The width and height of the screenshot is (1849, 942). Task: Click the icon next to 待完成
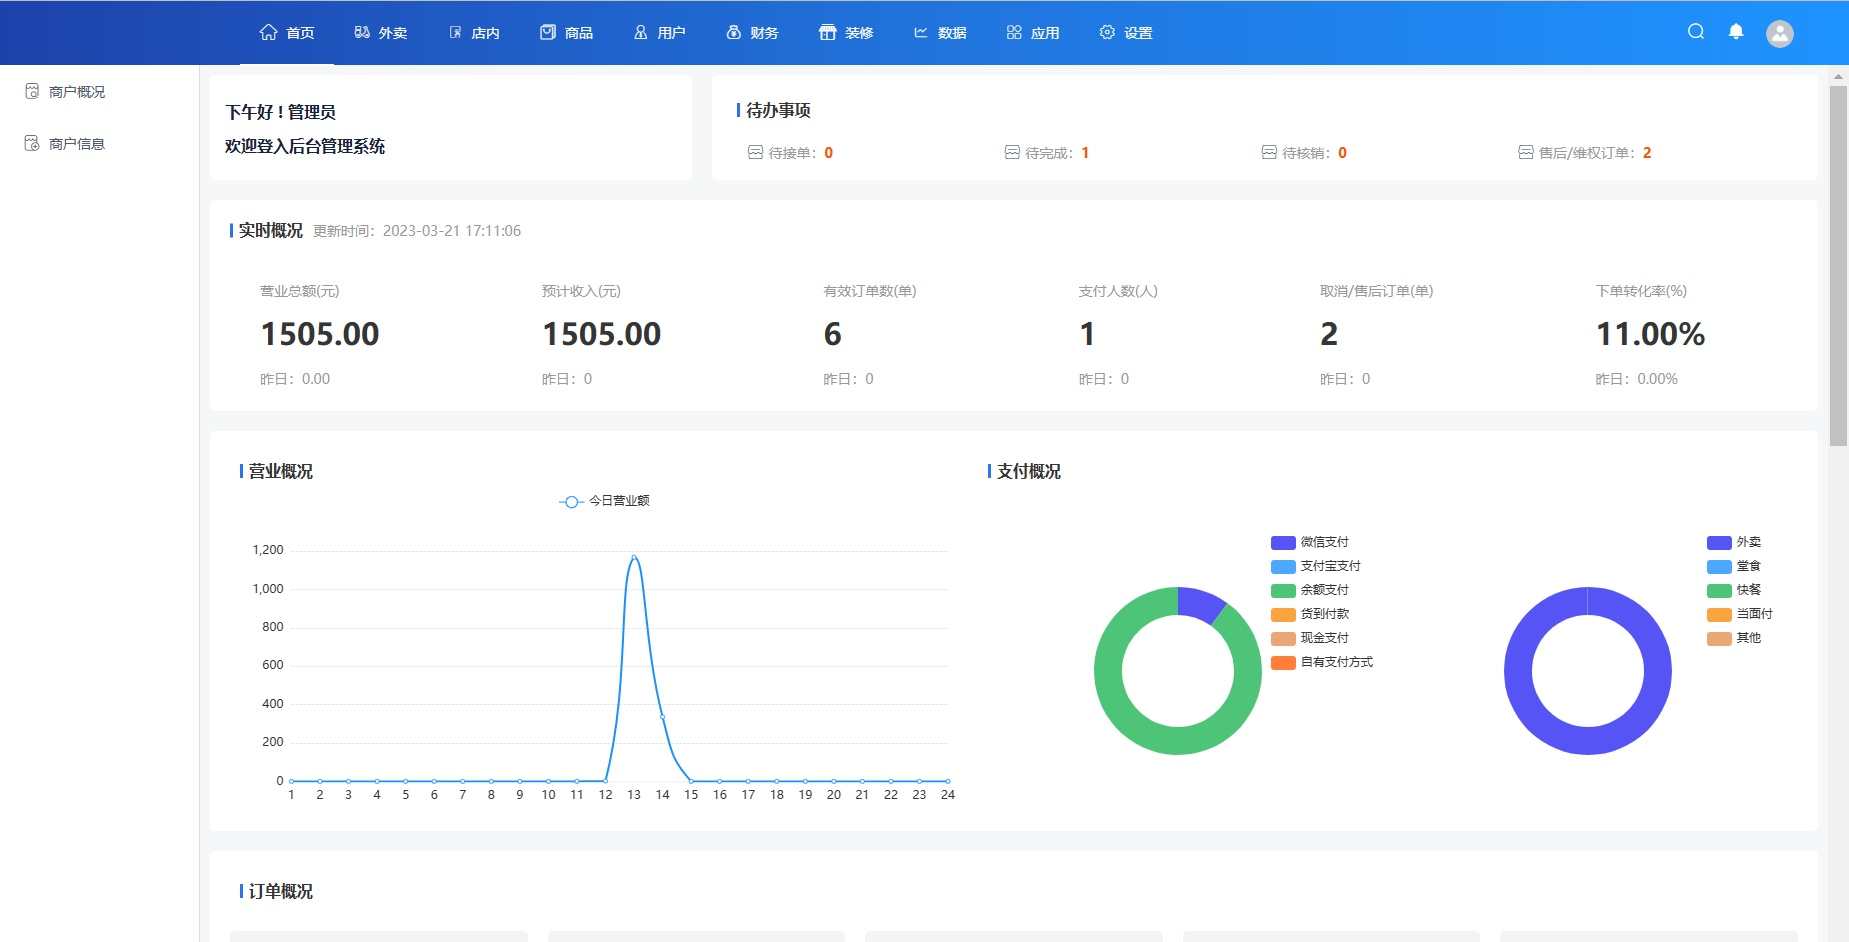click(1012, 152)
